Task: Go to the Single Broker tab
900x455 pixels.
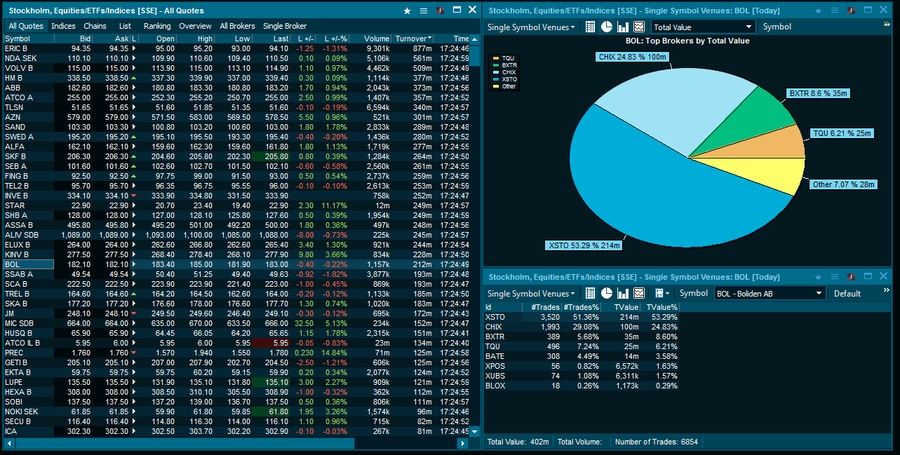Action: (285, 25)
